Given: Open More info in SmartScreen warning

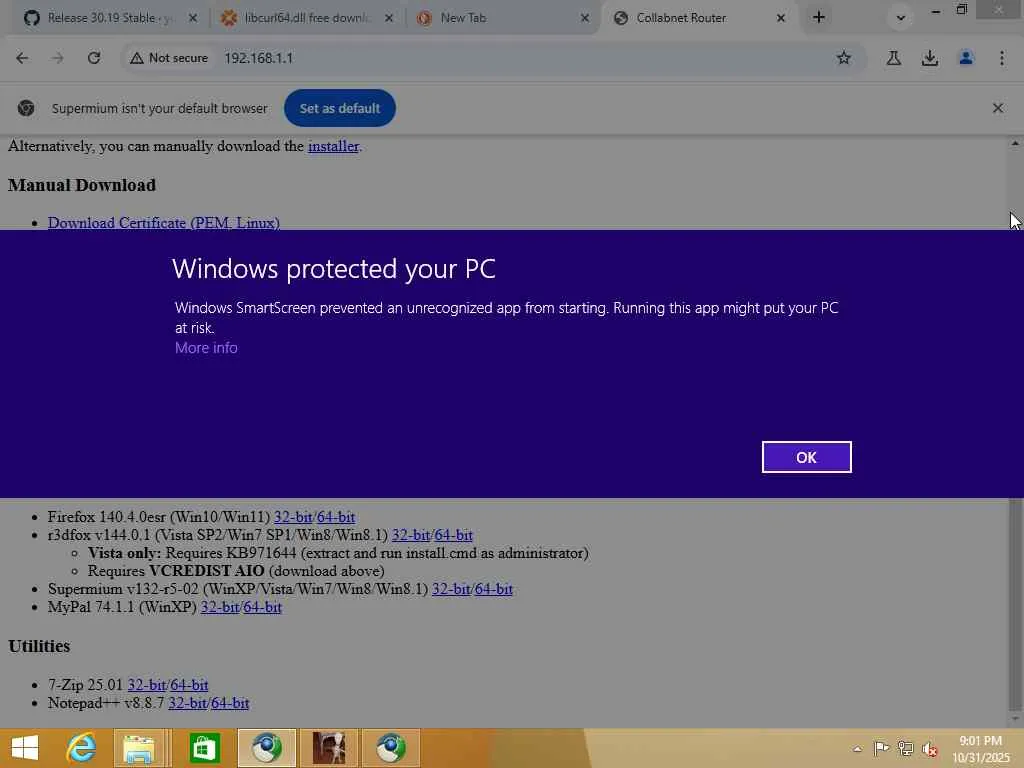Looking at the screenshot, I should (206, 348).
